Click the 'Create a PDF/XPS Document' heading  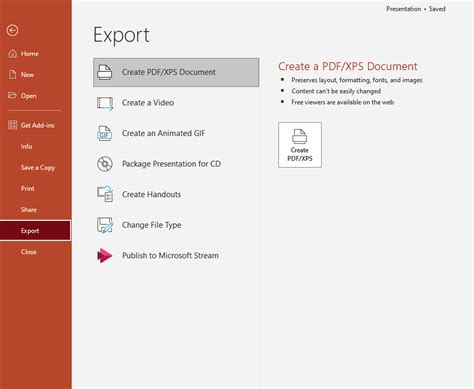tap(348, 66)
